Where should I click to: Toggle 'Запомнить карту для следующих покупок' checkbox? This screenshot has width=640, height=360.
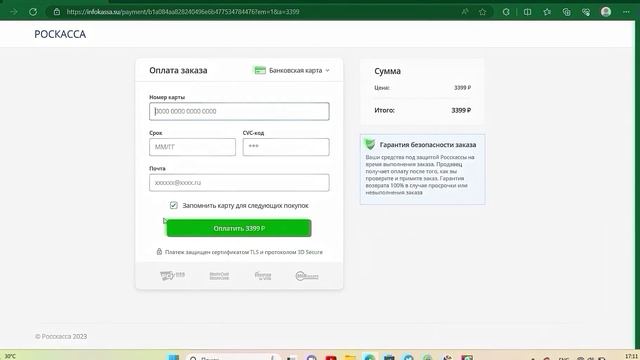(x=173, y=205)
